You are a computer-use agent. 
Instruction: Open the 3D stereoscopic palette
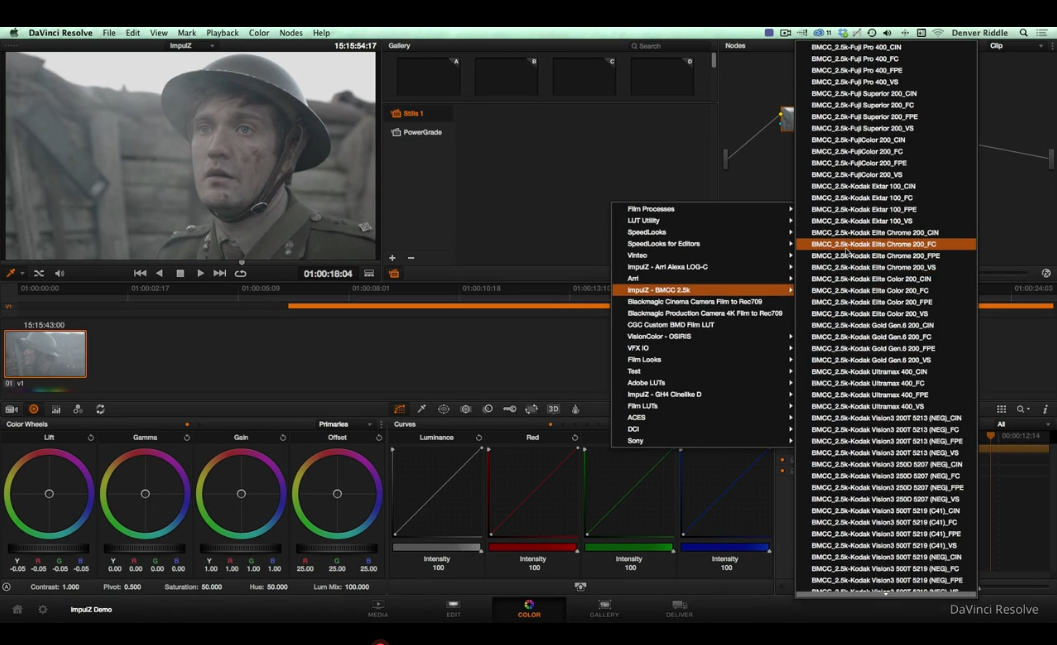tap(553, 409)
